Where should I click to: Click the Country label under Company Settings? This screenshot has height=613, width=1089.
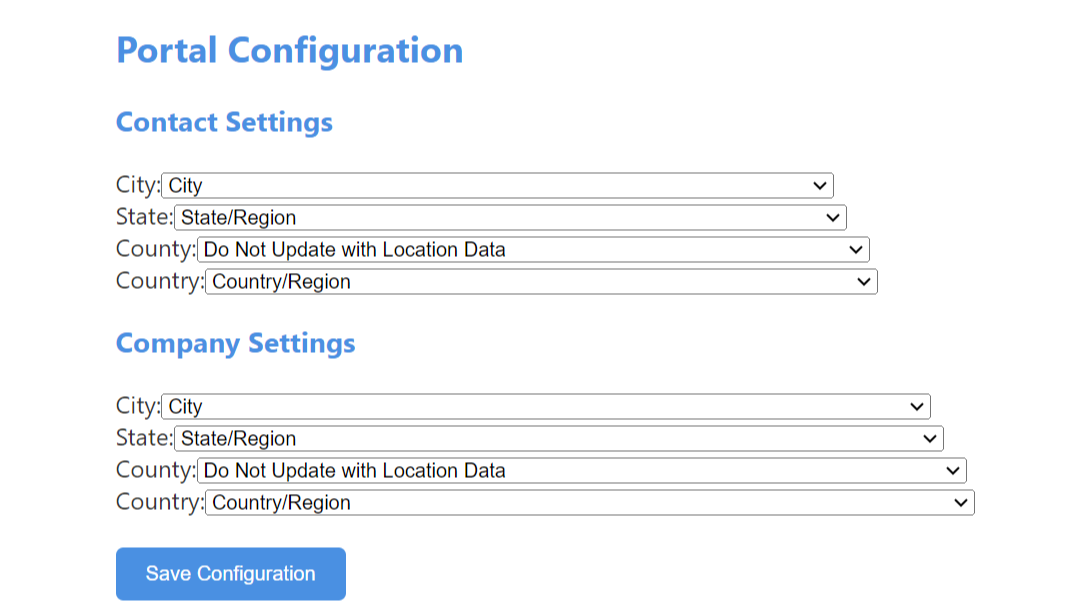159,502
